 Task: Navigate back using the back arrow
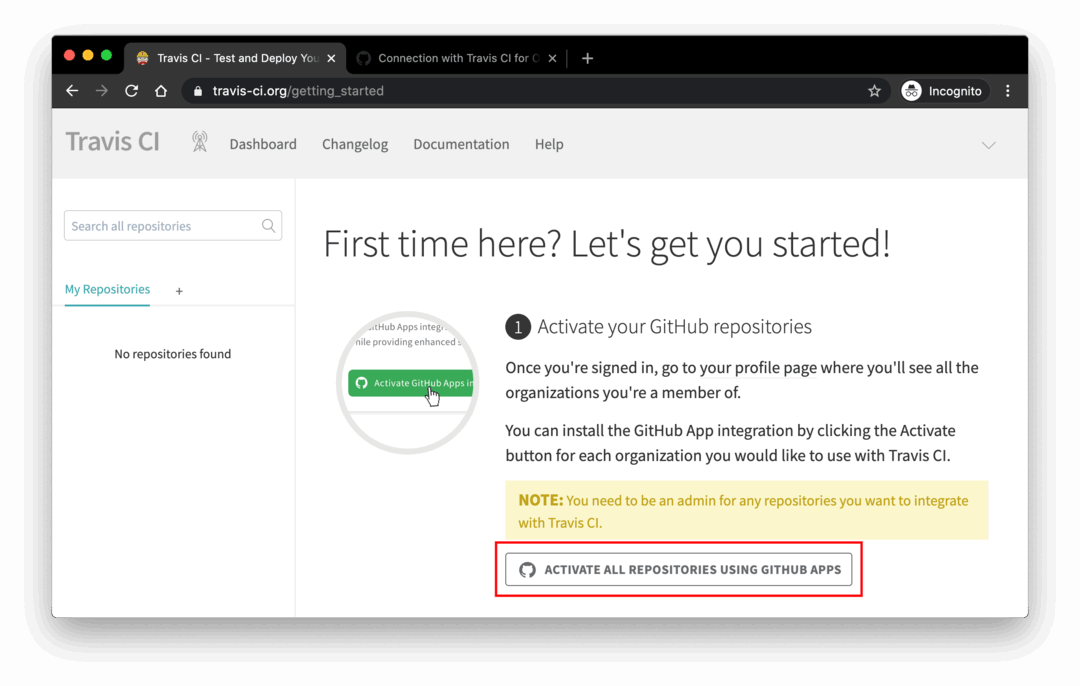pyautogui.click(x=72, y=91)
